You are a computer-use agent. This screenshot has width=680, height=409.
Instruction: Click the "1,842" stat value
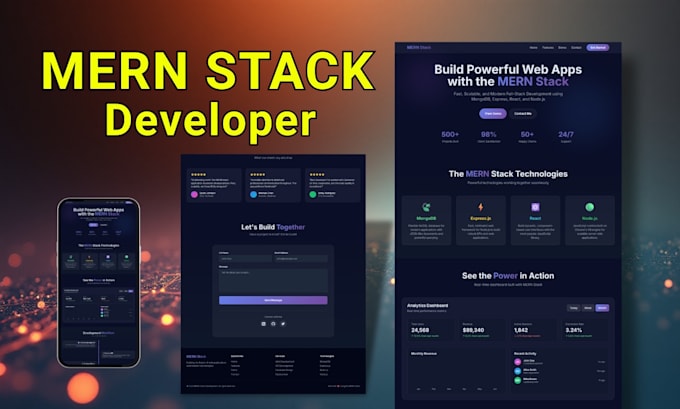tap(521, 330)
